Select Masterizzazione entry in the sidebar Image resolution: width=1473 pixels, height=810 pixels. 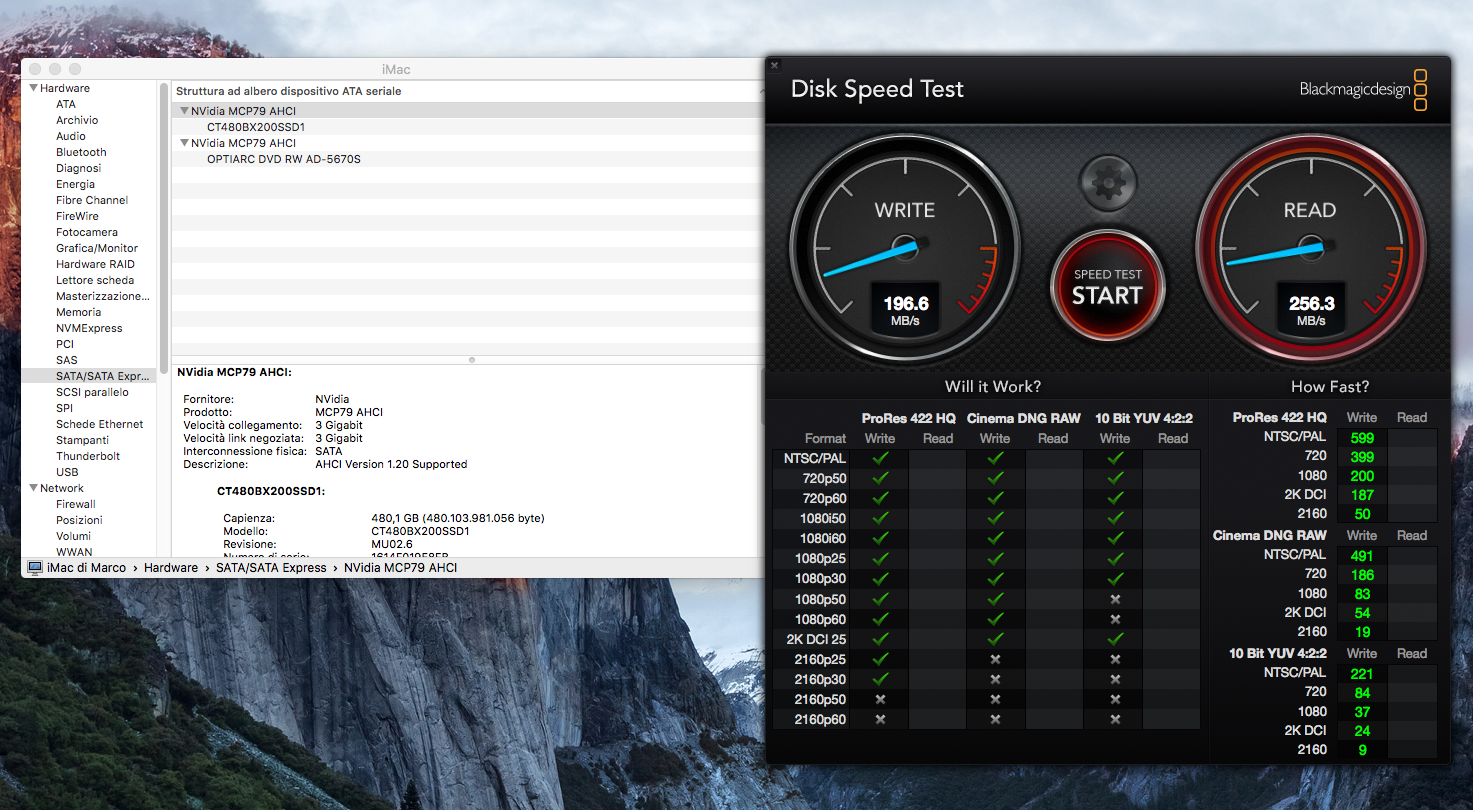tap(103, 296)
